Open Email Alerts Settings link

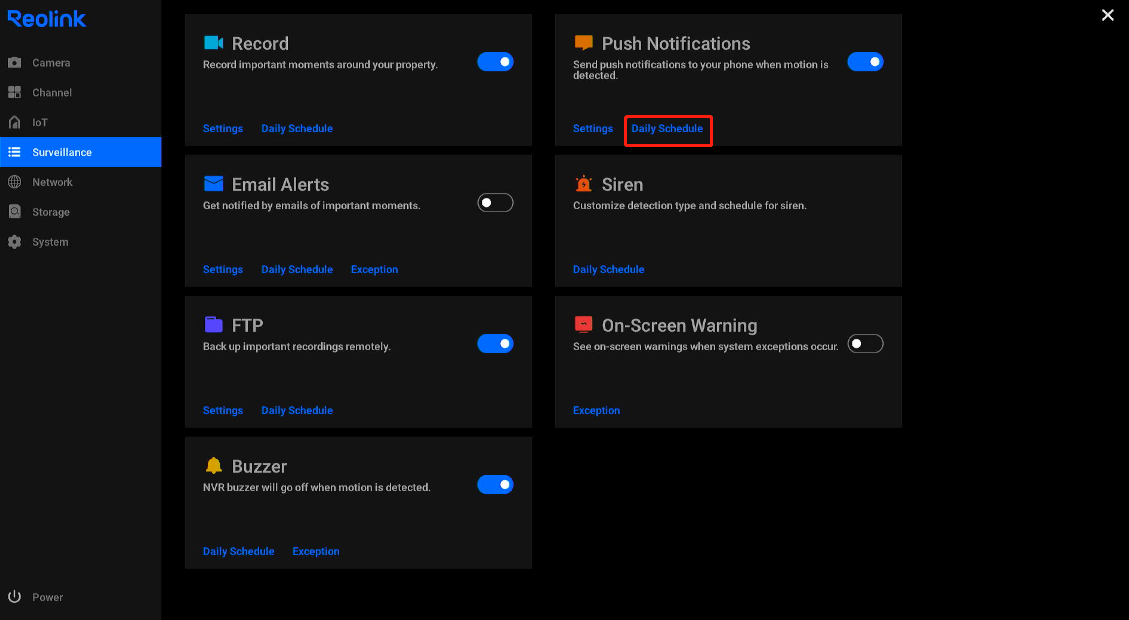point(222,269)
